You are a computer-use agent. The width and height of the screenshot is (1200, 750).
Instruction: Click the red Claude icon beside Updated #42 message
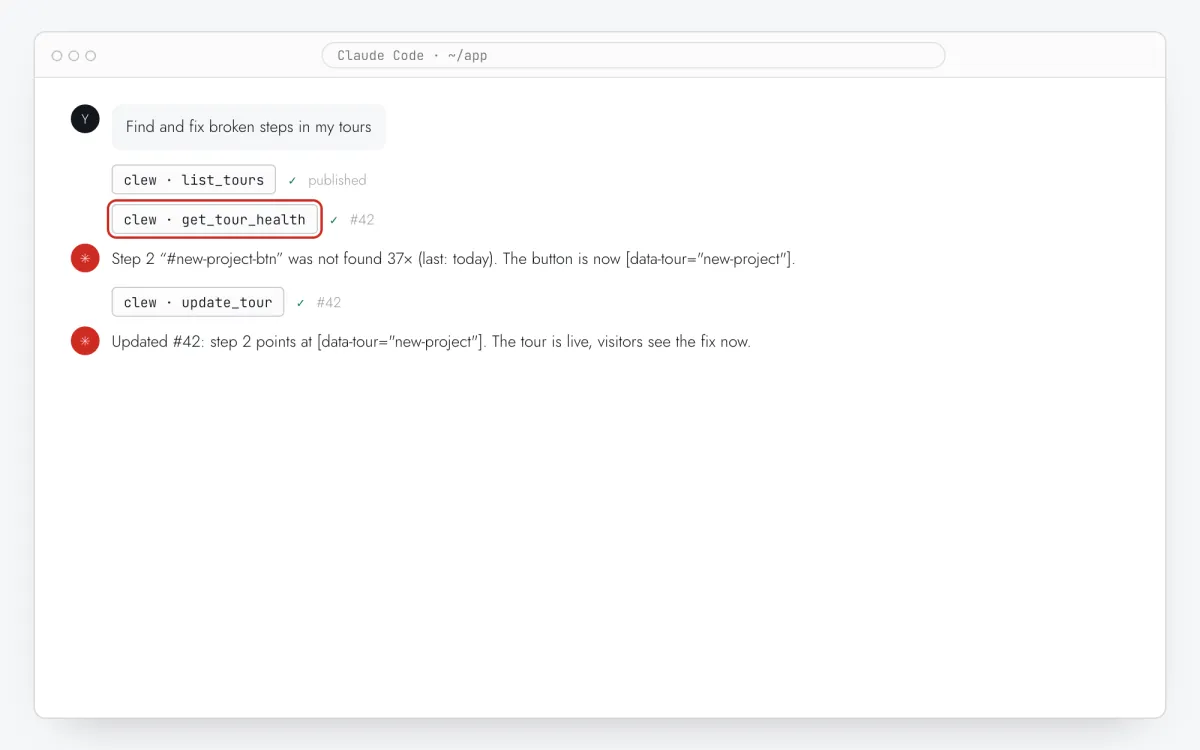[85, 342]
